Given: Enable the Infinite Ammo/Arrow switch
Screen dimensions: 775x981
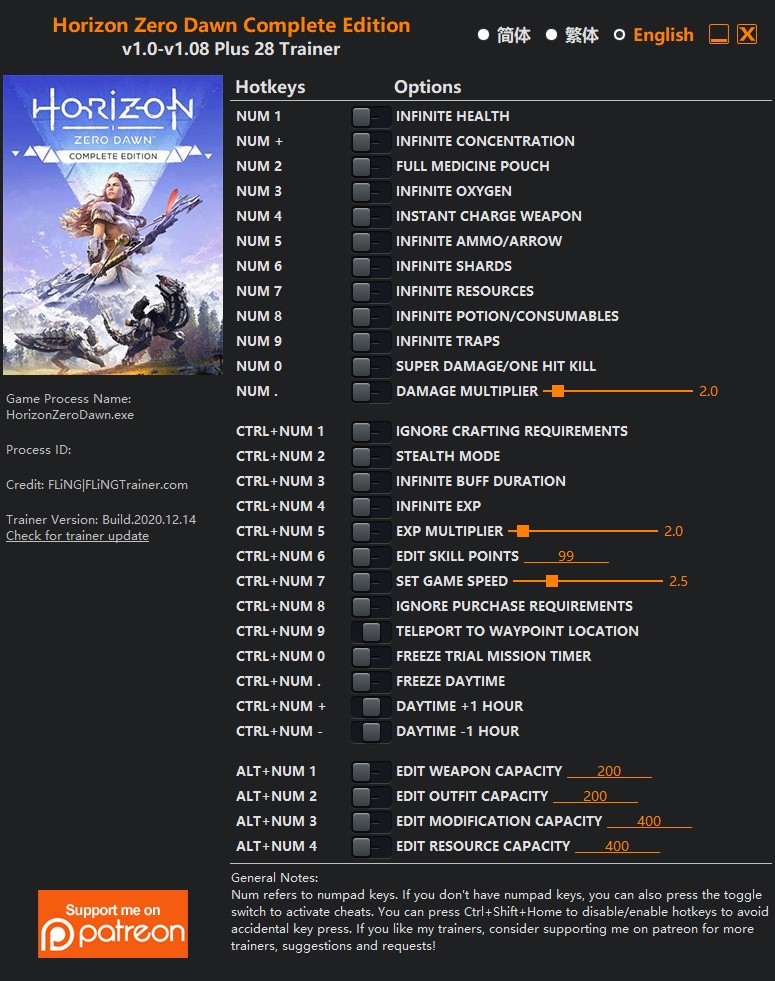Looking at the screenshot, I should (x=370, y=241).
